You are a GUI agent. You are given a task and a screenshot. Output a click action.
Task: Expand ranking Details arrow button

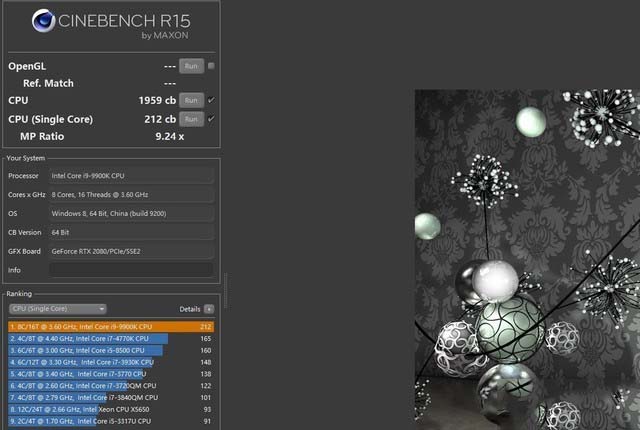click(x=209, y=309)
